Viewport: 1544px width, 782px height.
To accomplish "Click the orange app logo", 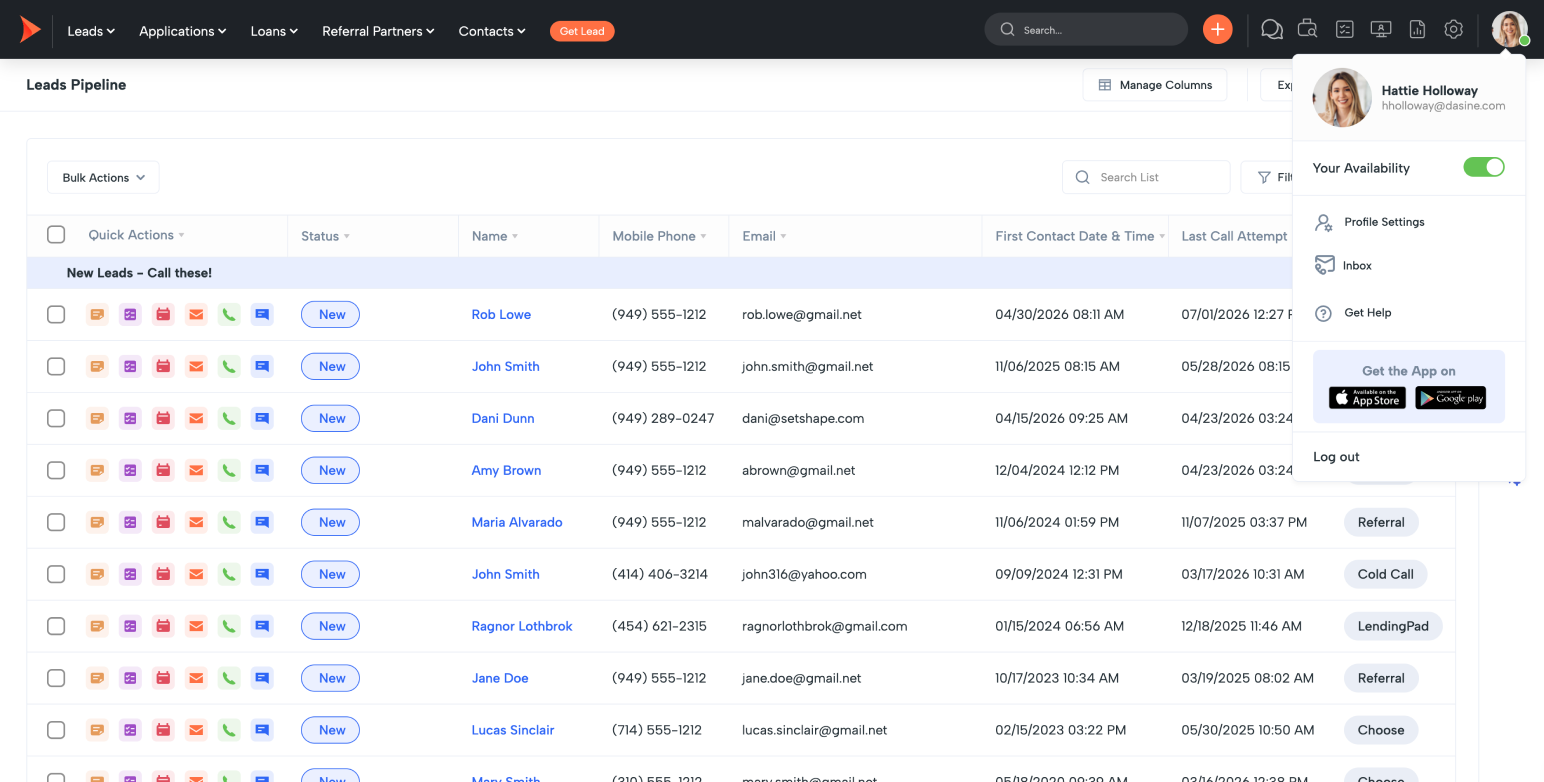I will (30, 30).
